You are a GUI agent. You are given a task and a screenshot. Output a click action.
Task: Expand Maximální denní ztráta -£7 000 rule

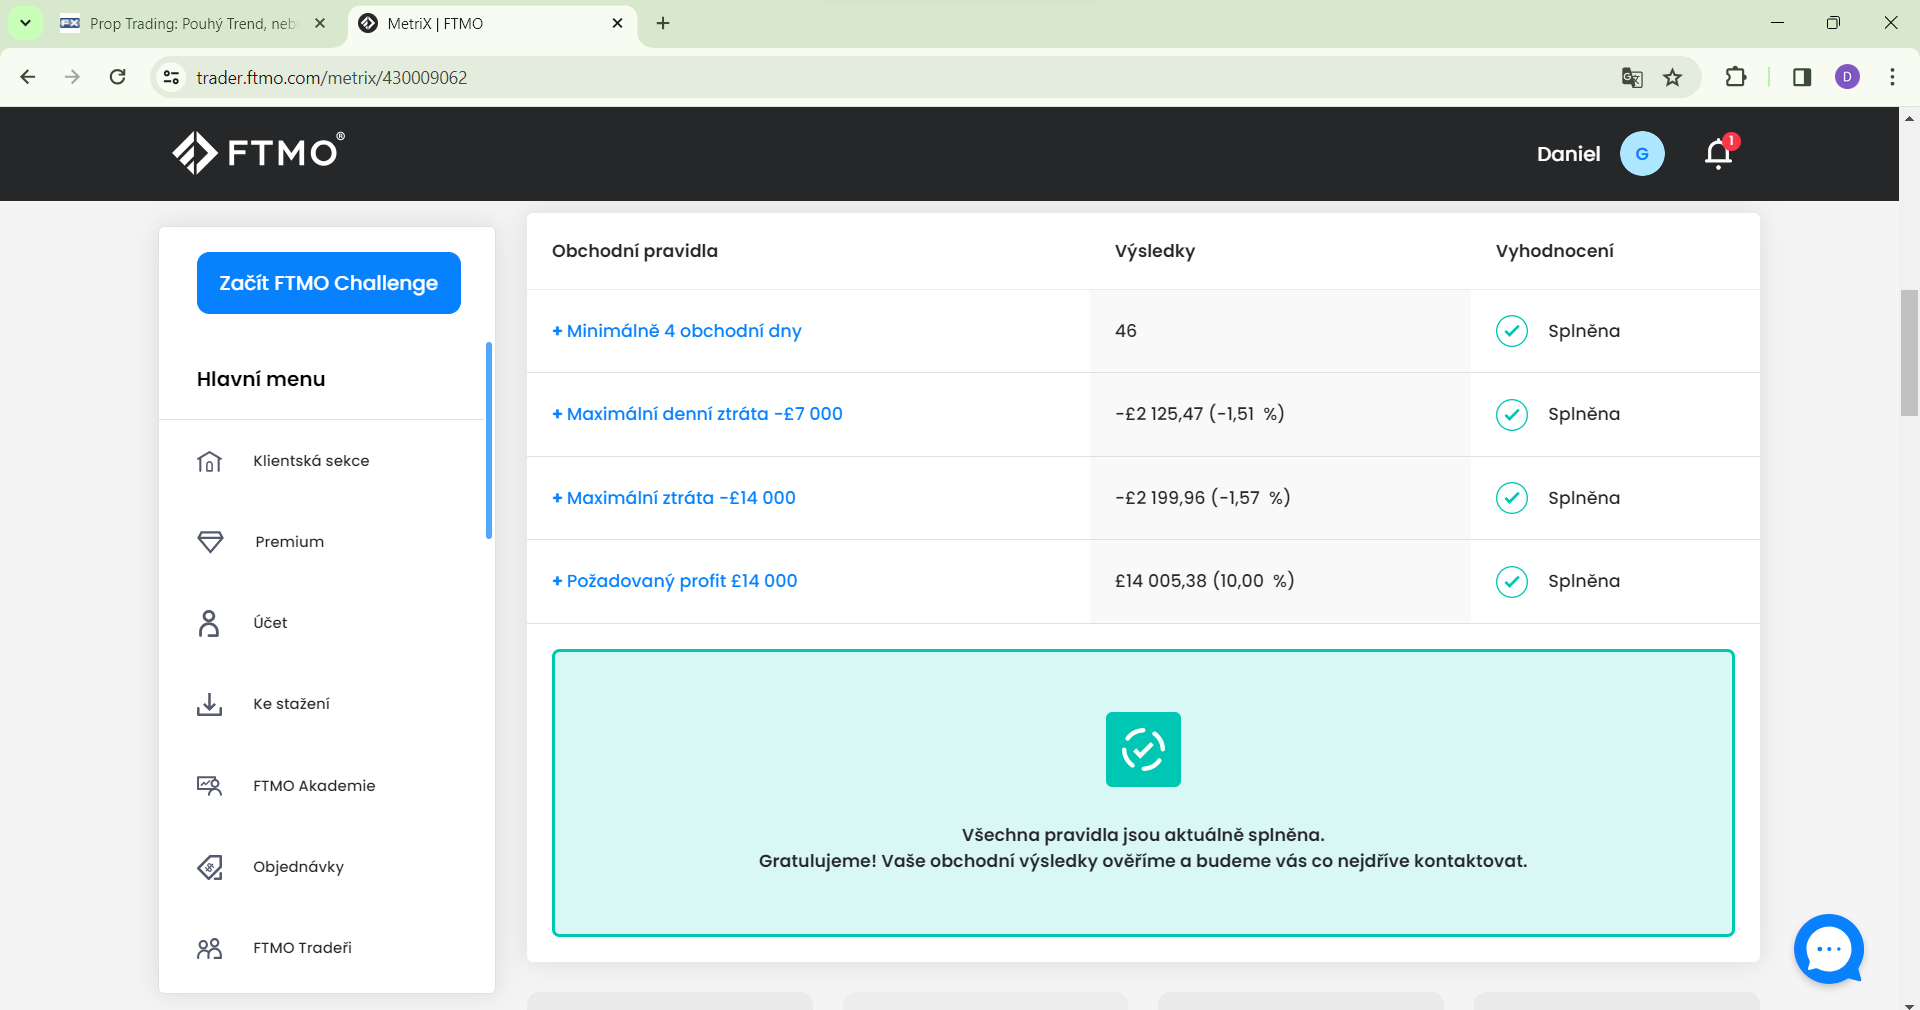coord(697,414)
